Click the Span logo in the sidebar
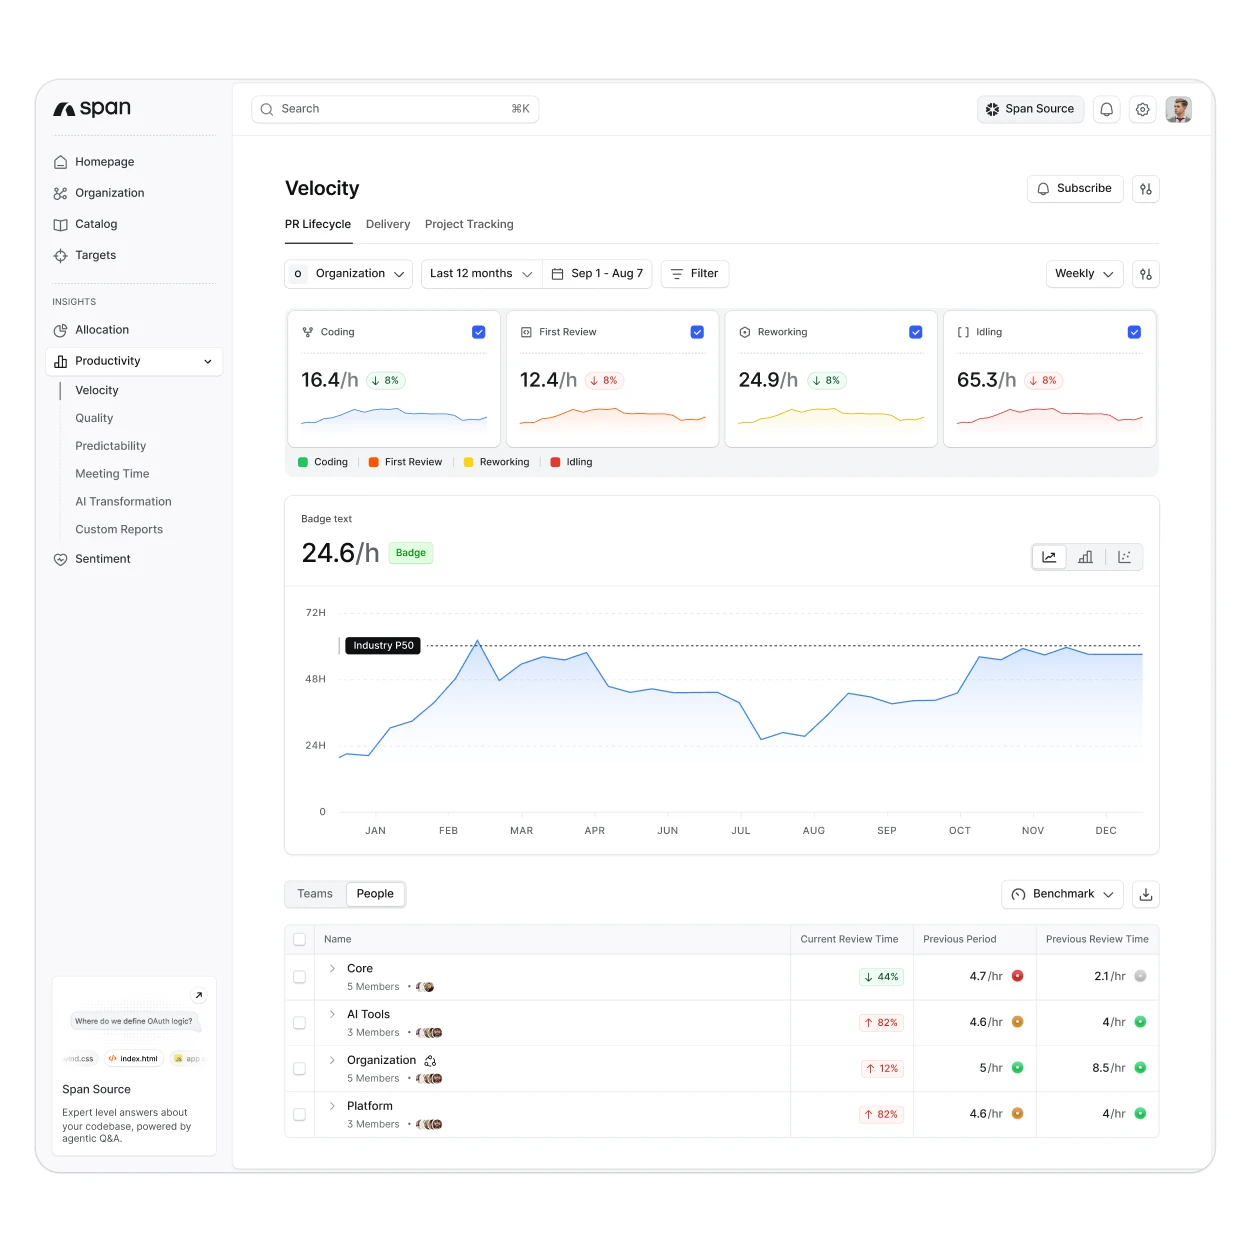Viewport: 1250px width, 1250px height. [x=92, y=108]
